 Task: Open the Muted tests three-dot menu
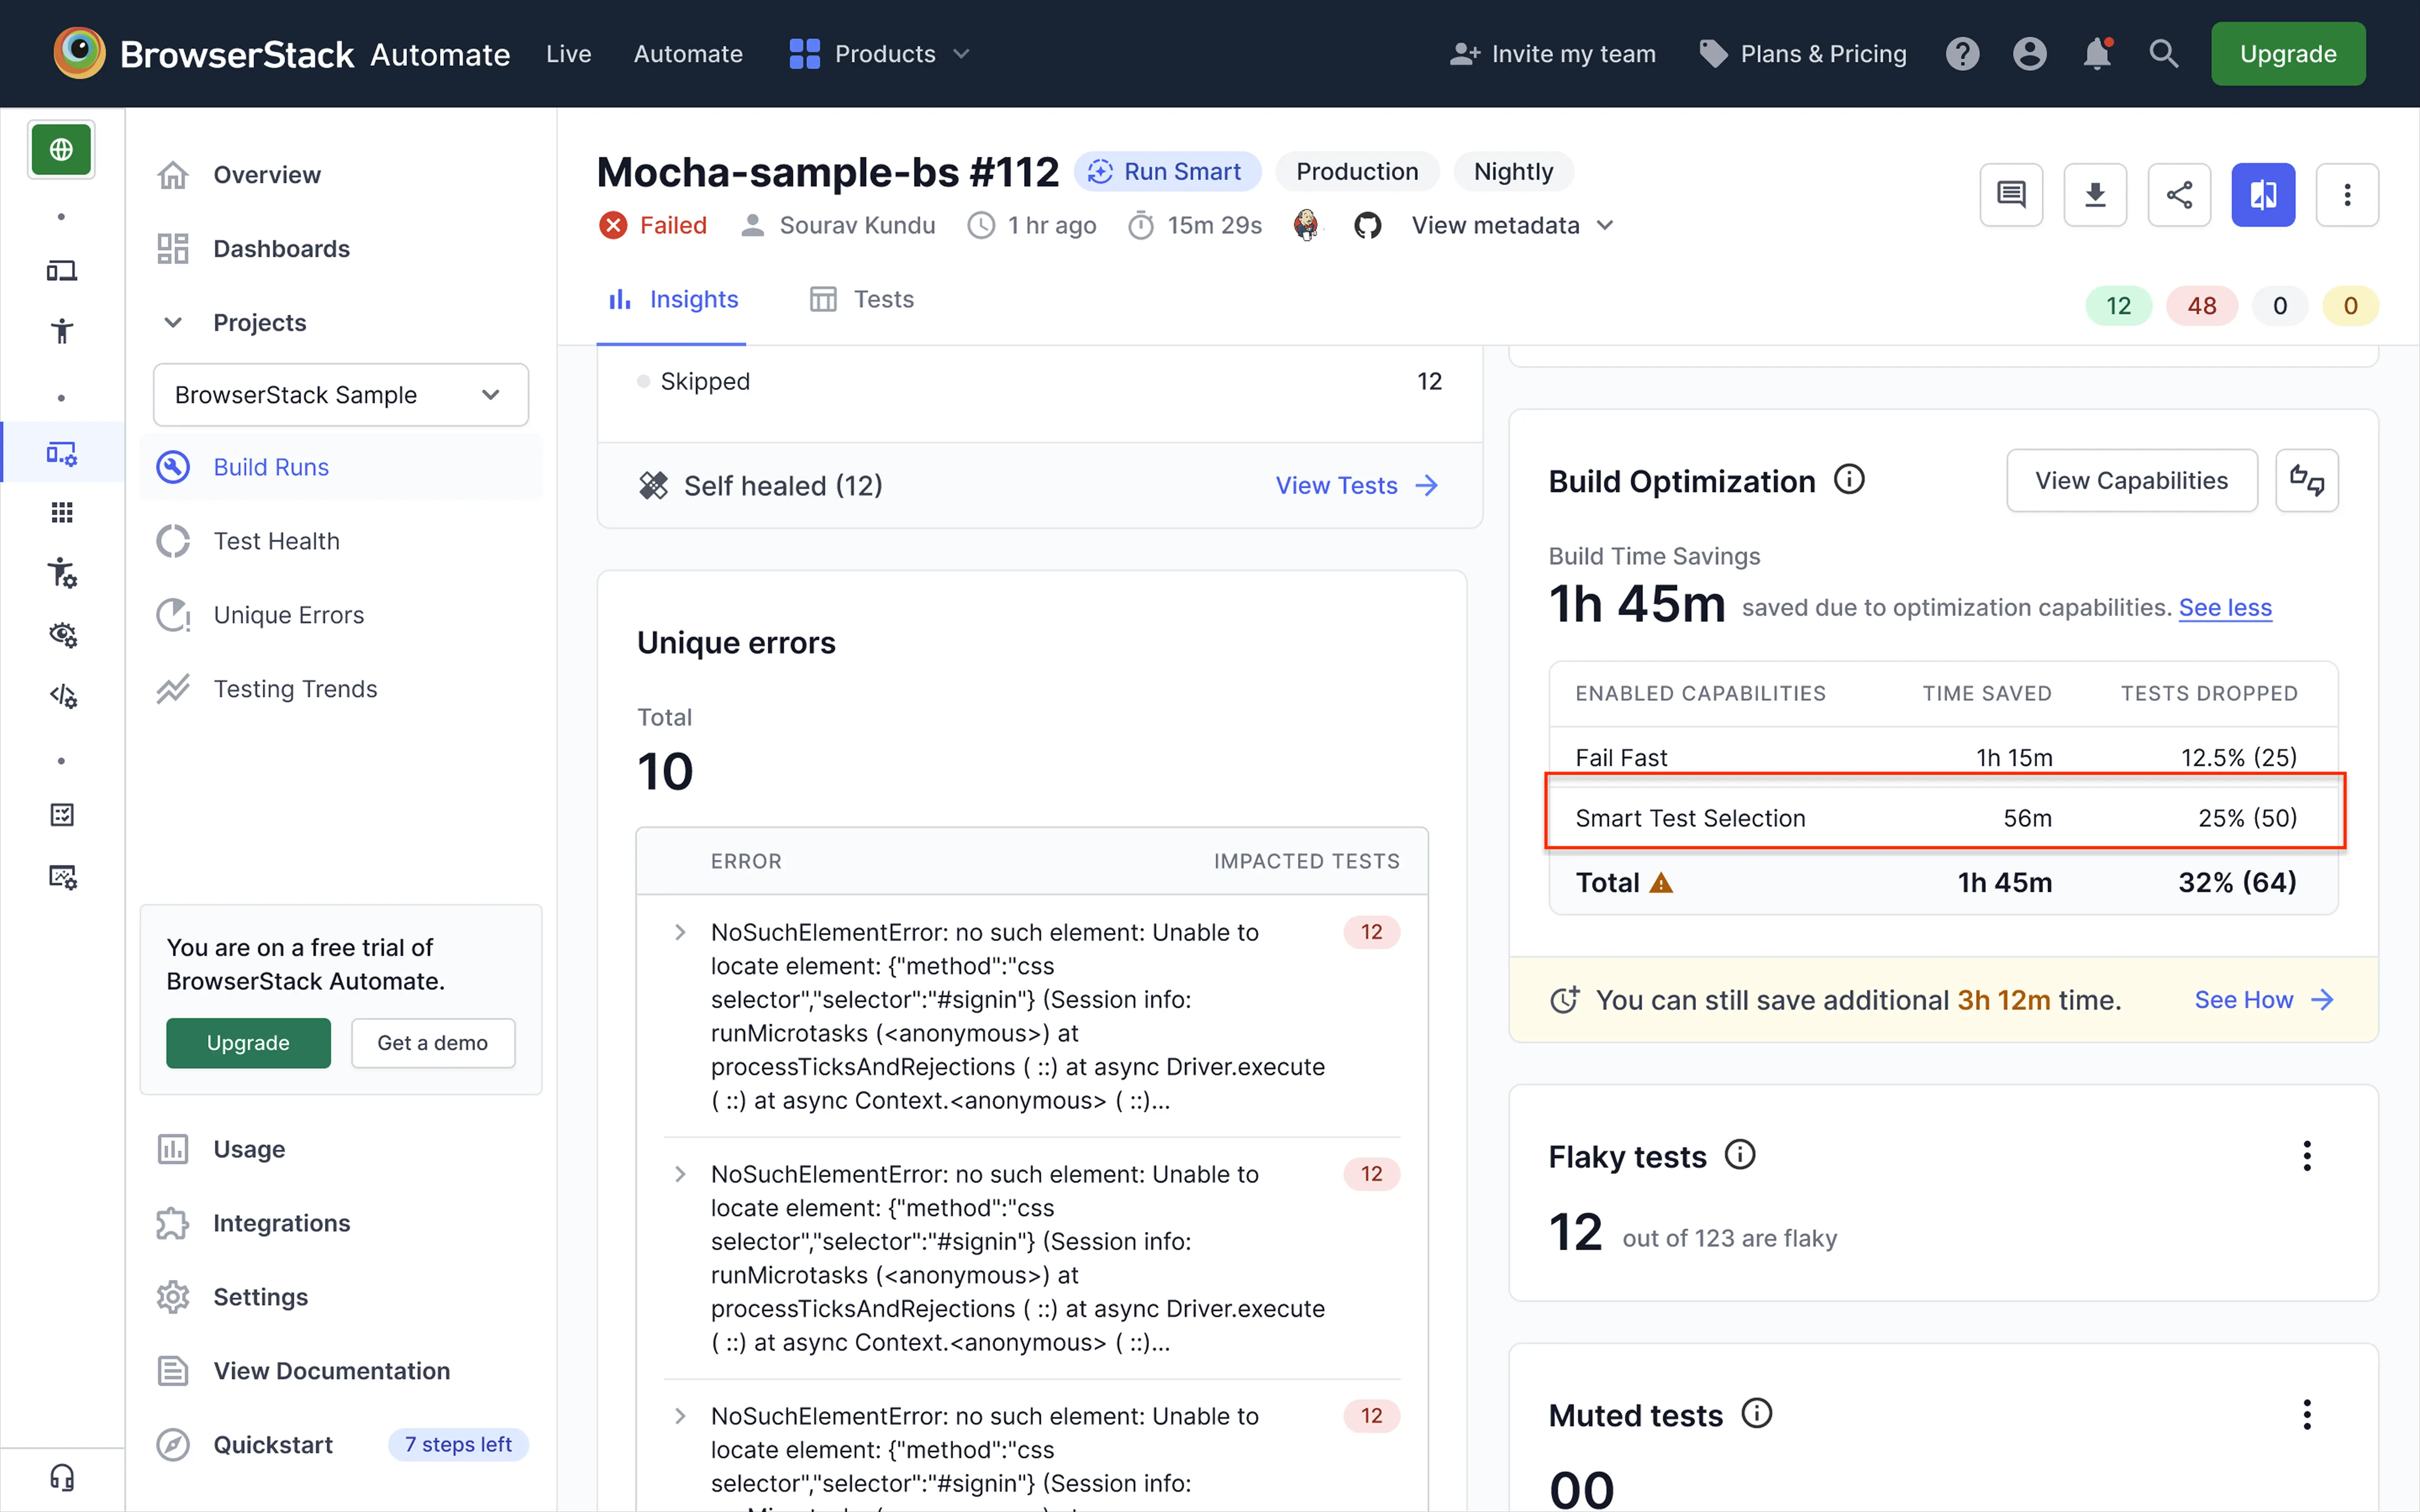pos(2307,1415)
